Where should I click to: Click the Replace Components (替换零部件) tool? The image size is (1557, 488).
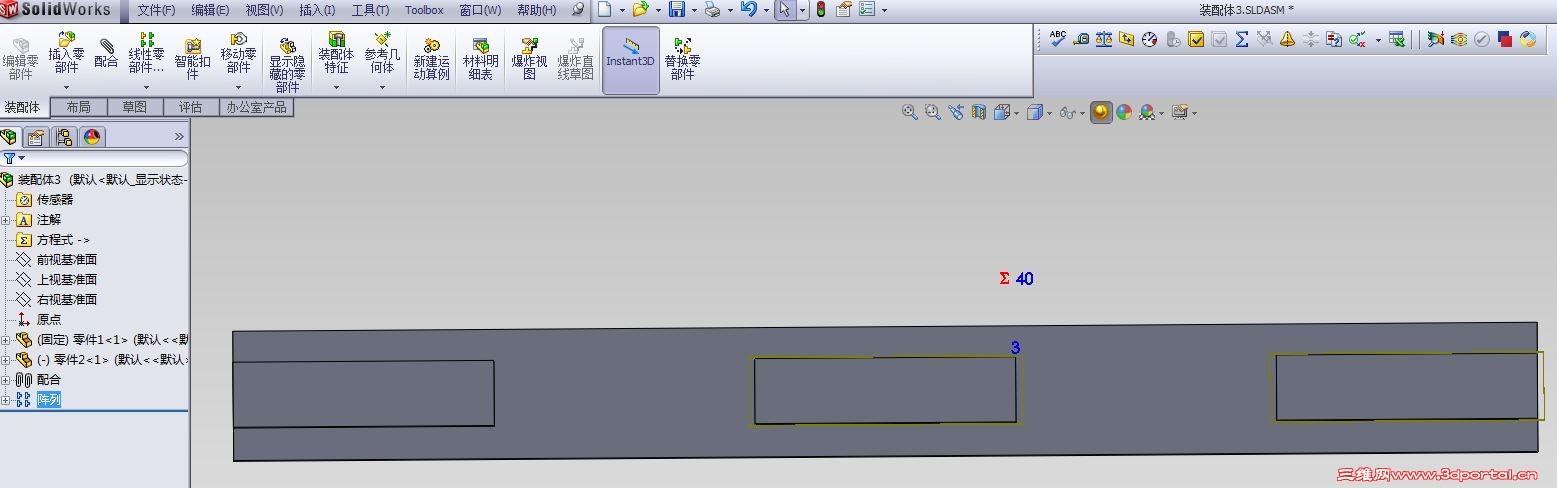tap(682, 59)
